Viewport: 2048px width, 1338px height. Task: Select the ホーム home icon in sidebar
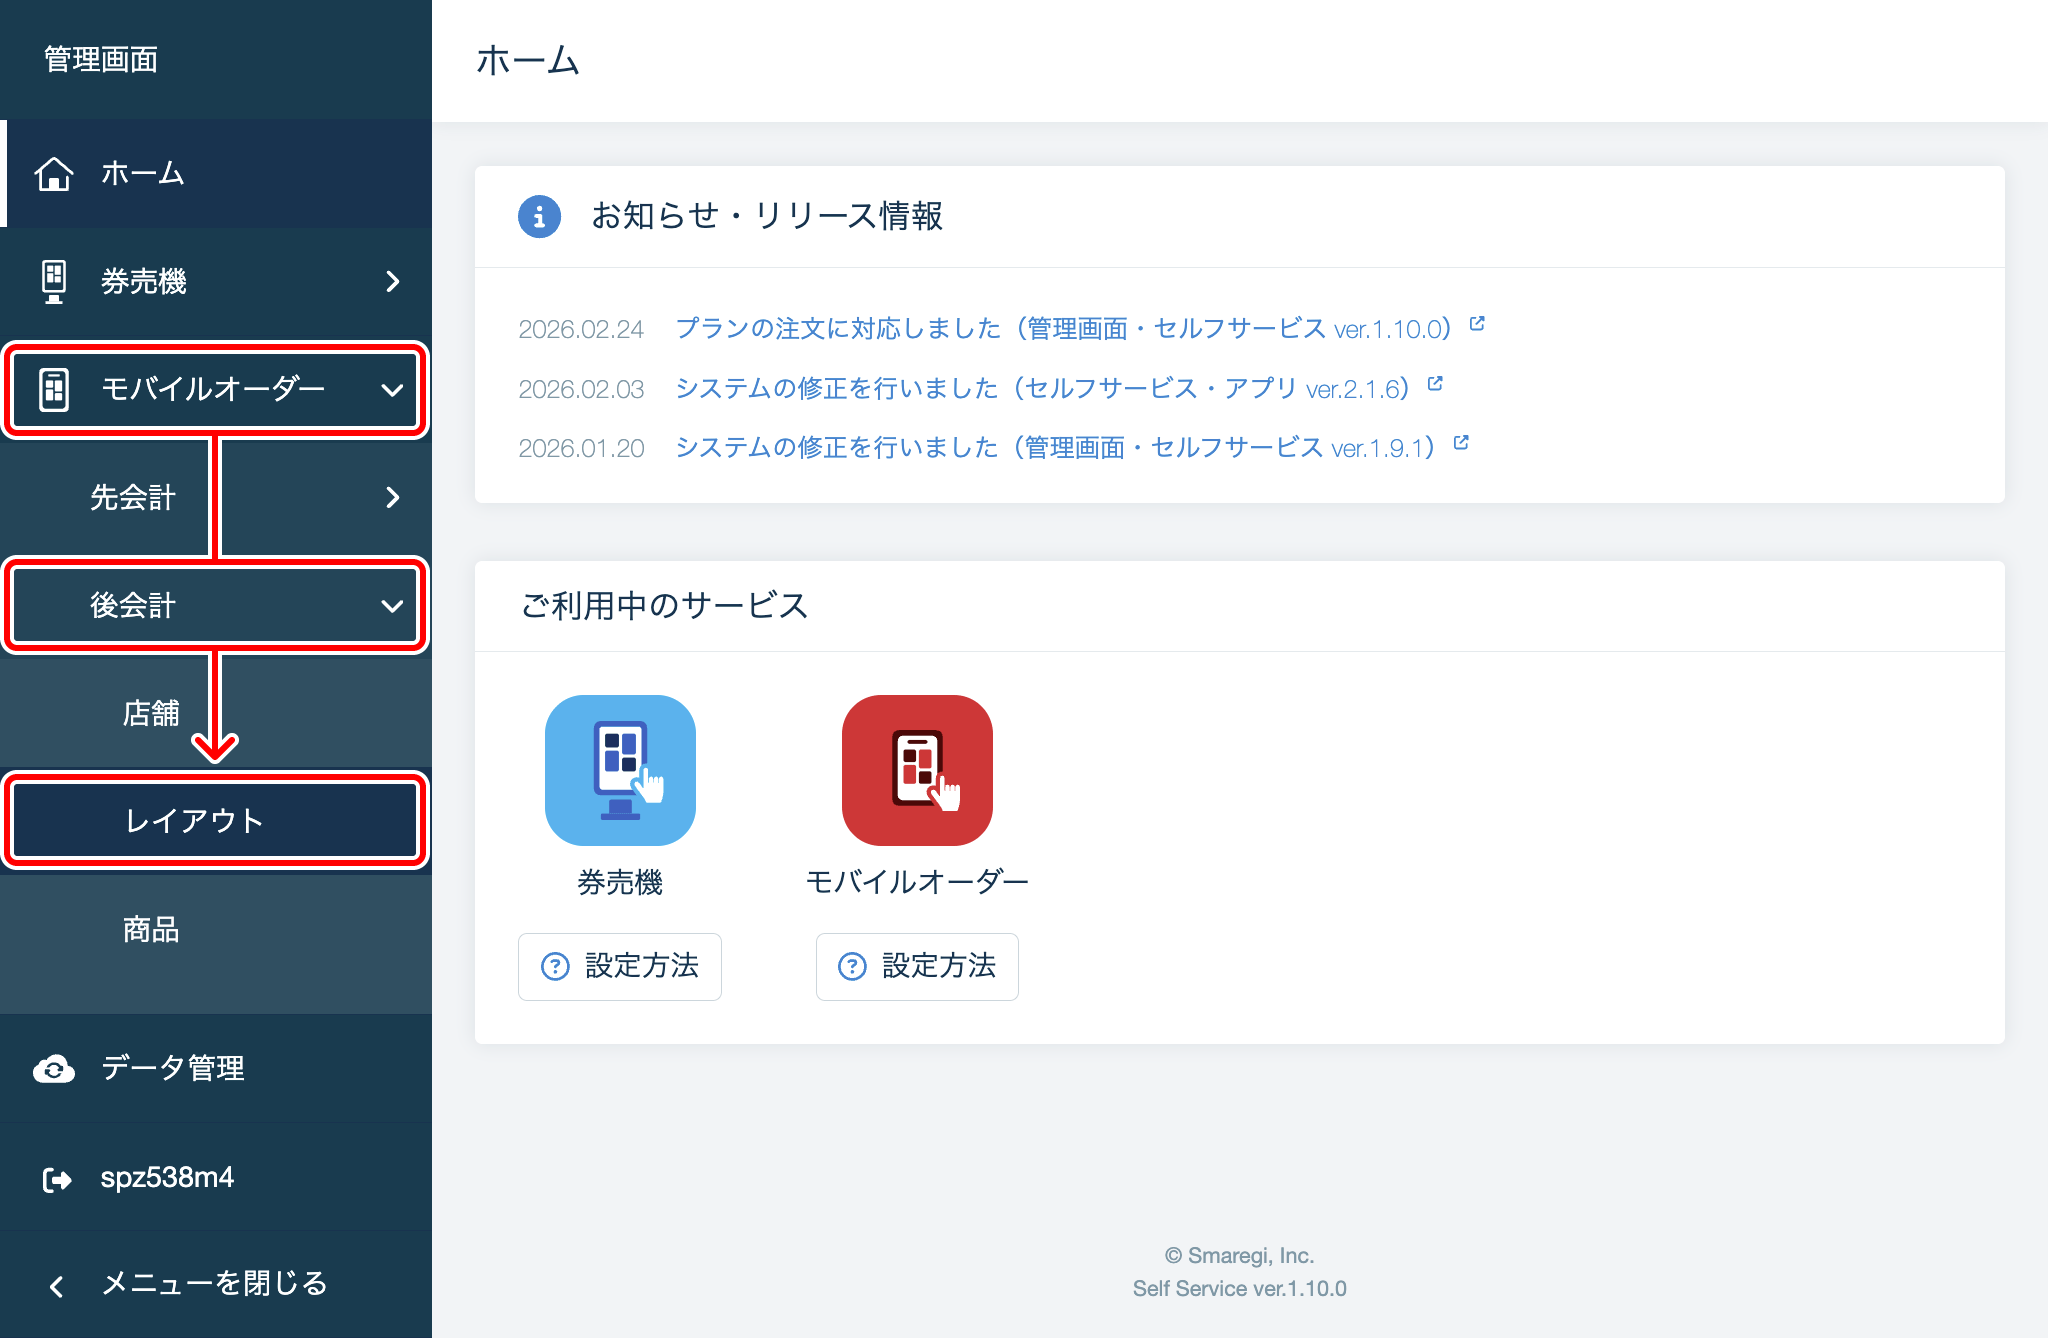click(55, 173)
